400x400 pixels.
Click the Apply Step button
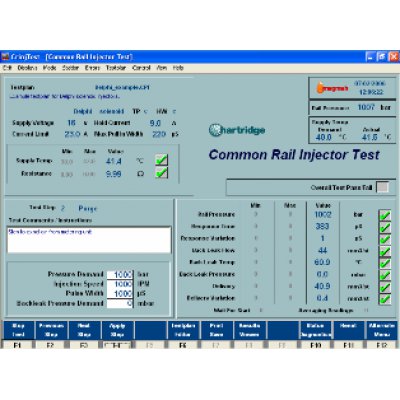pyautogui.click(x=117, y=330)
